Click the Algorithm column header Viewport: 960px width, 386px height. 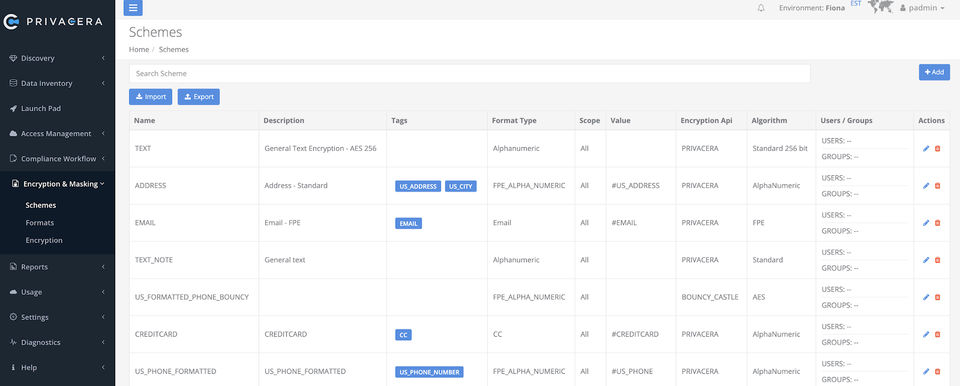tap(770, 121)
